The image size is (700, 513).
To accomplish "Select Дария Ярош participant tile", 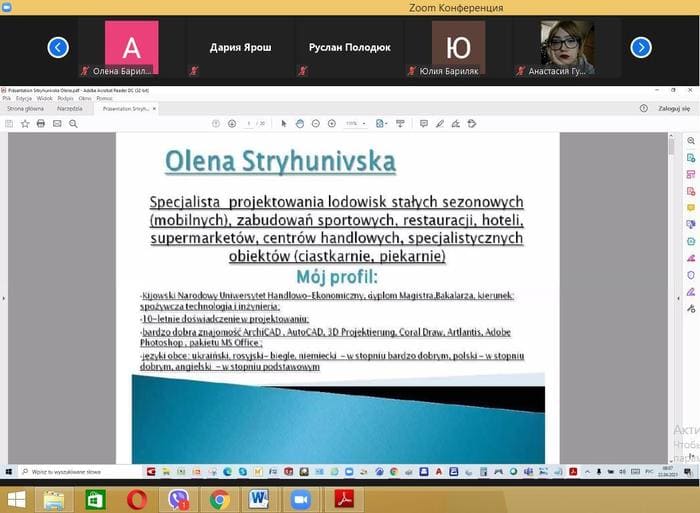I will (241, 48).
